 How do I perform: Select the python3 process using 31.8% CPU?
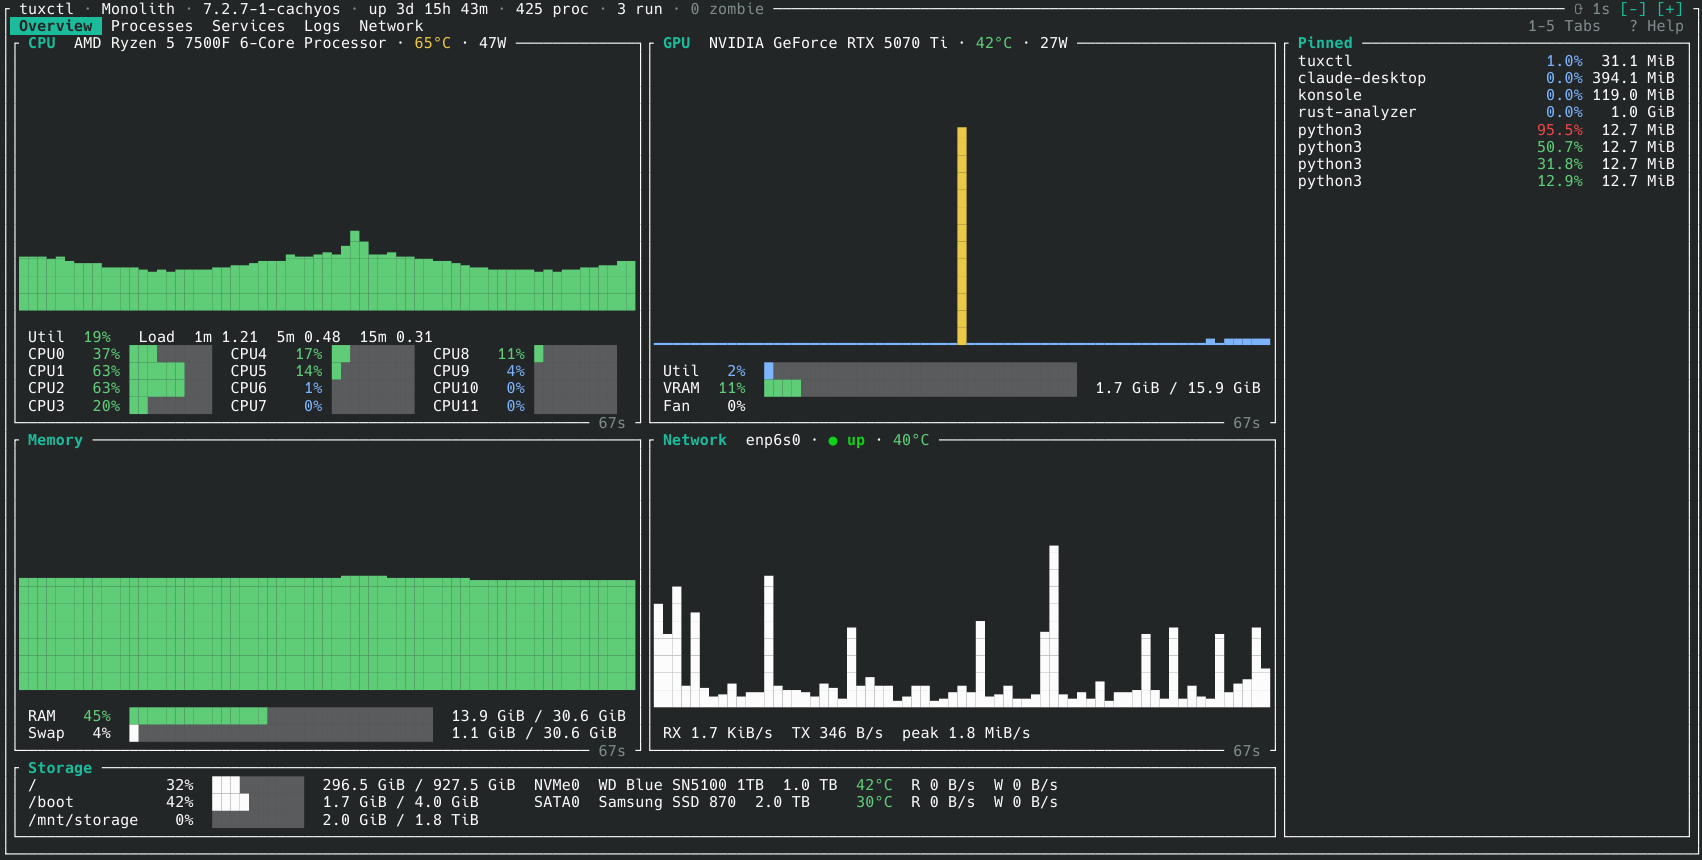click(x=1486, y=164)
